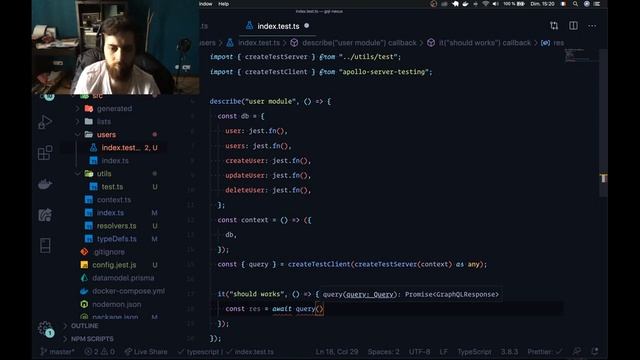Open index.ts under the users folder

point(115,161)
